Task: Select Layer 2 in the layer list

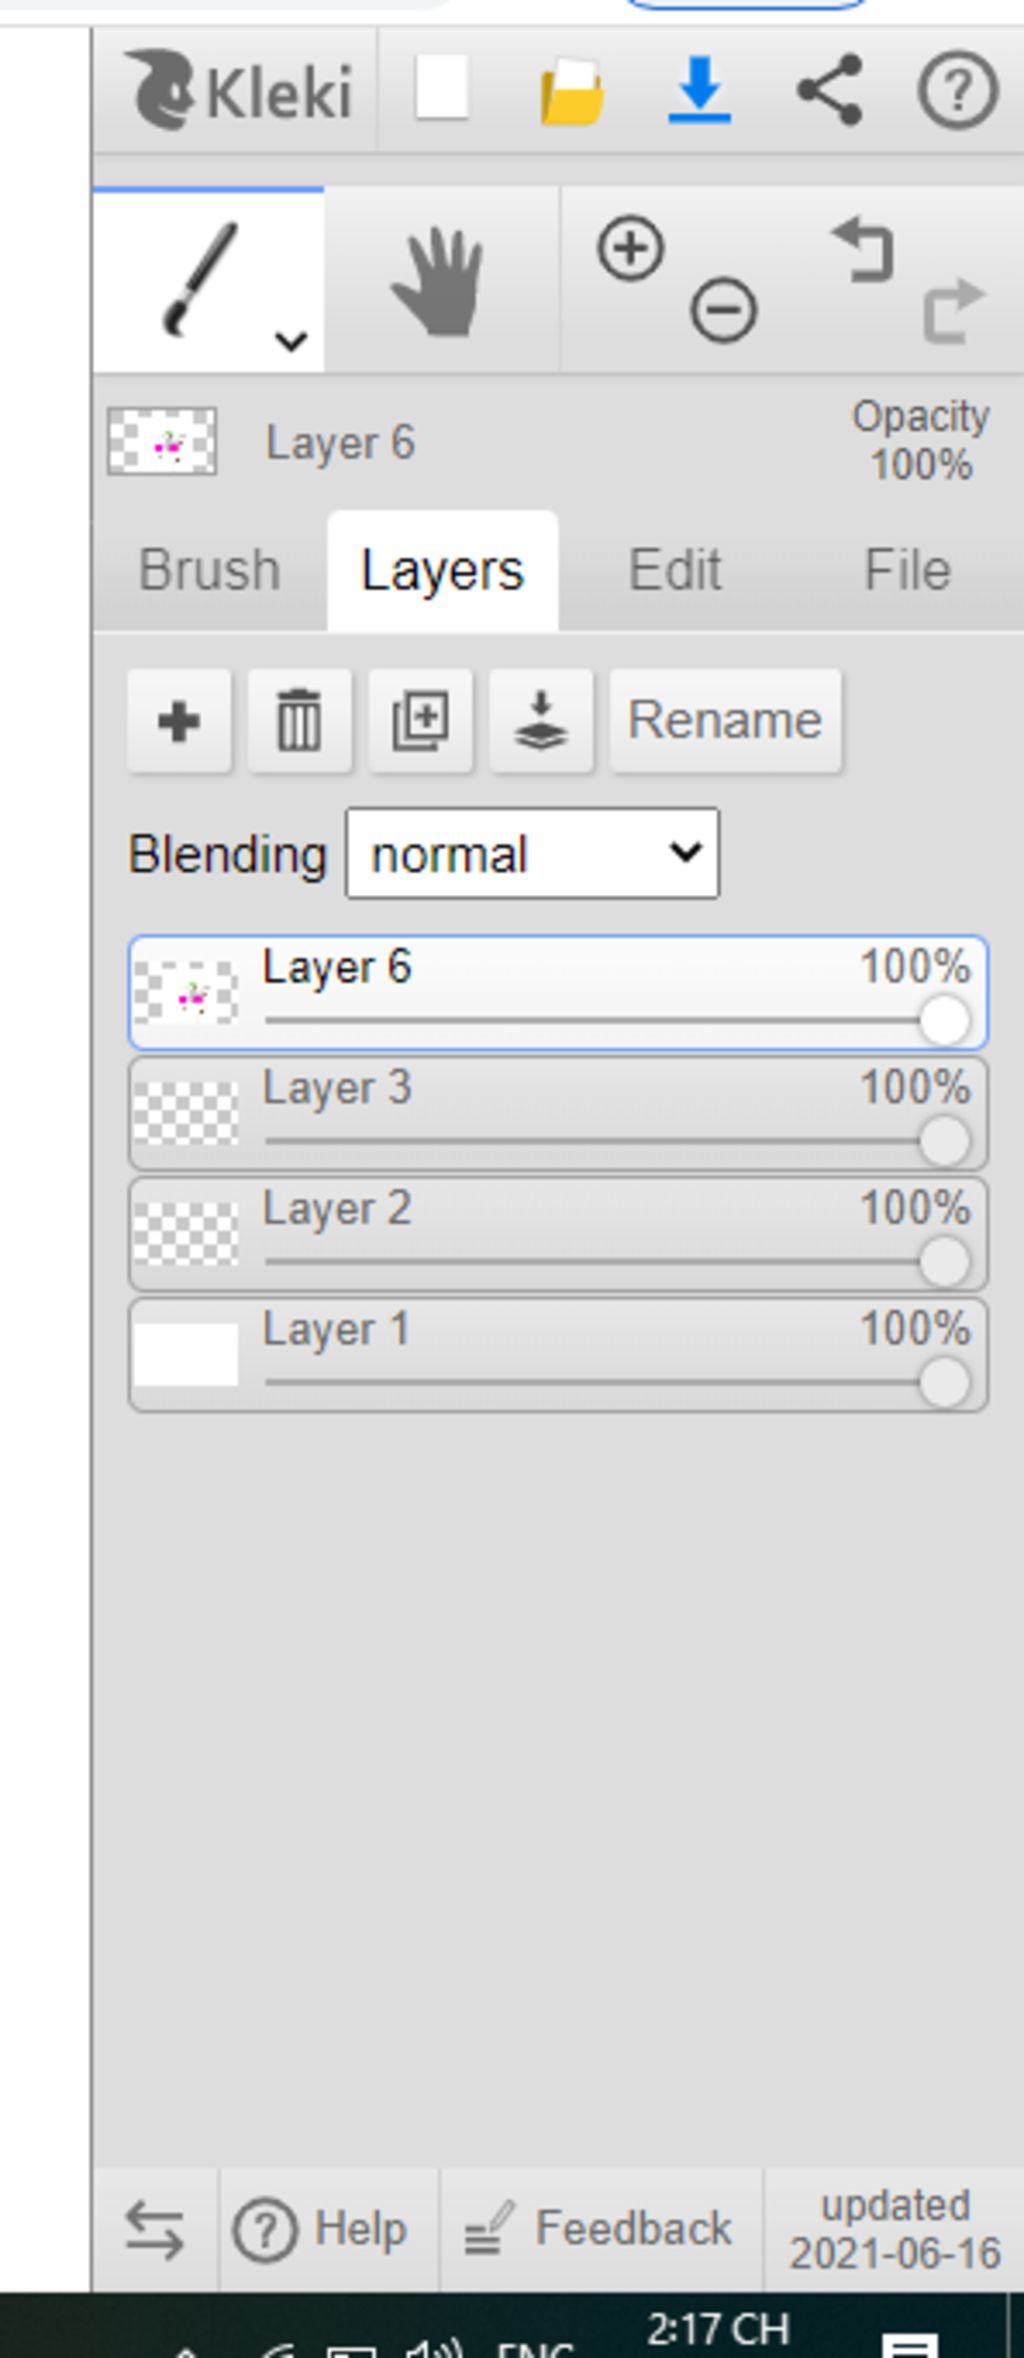Action: pos(558,1234)
